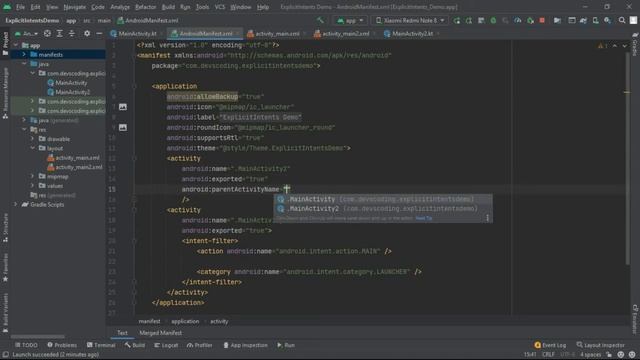Select activity_main.xml in project tree

point(73,158)
